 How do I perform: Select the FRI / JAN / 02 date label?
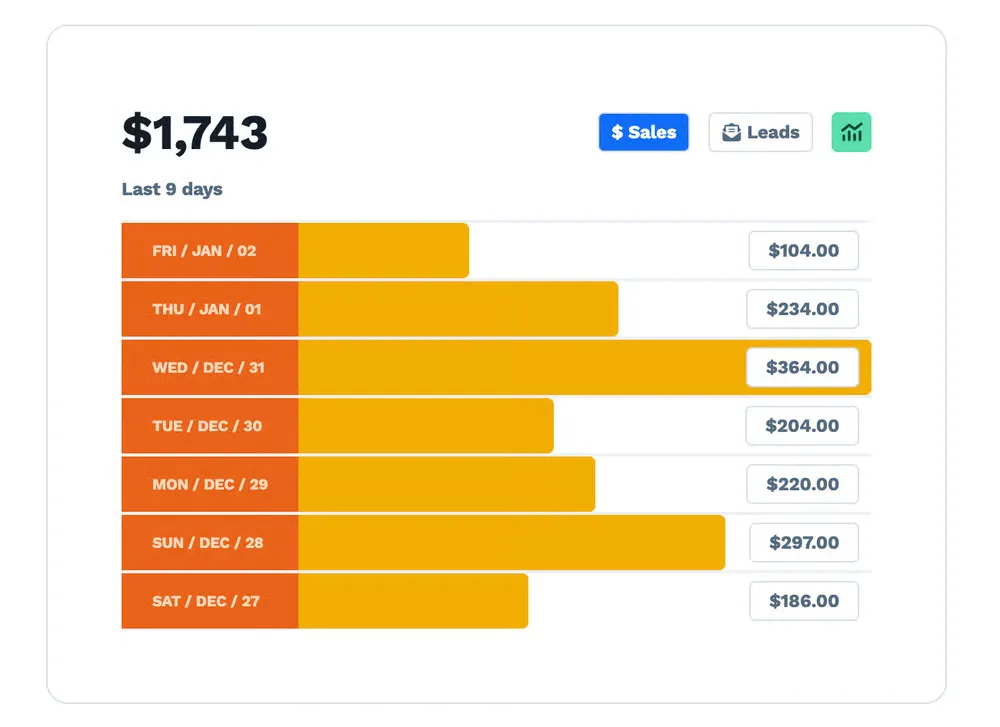205,251
